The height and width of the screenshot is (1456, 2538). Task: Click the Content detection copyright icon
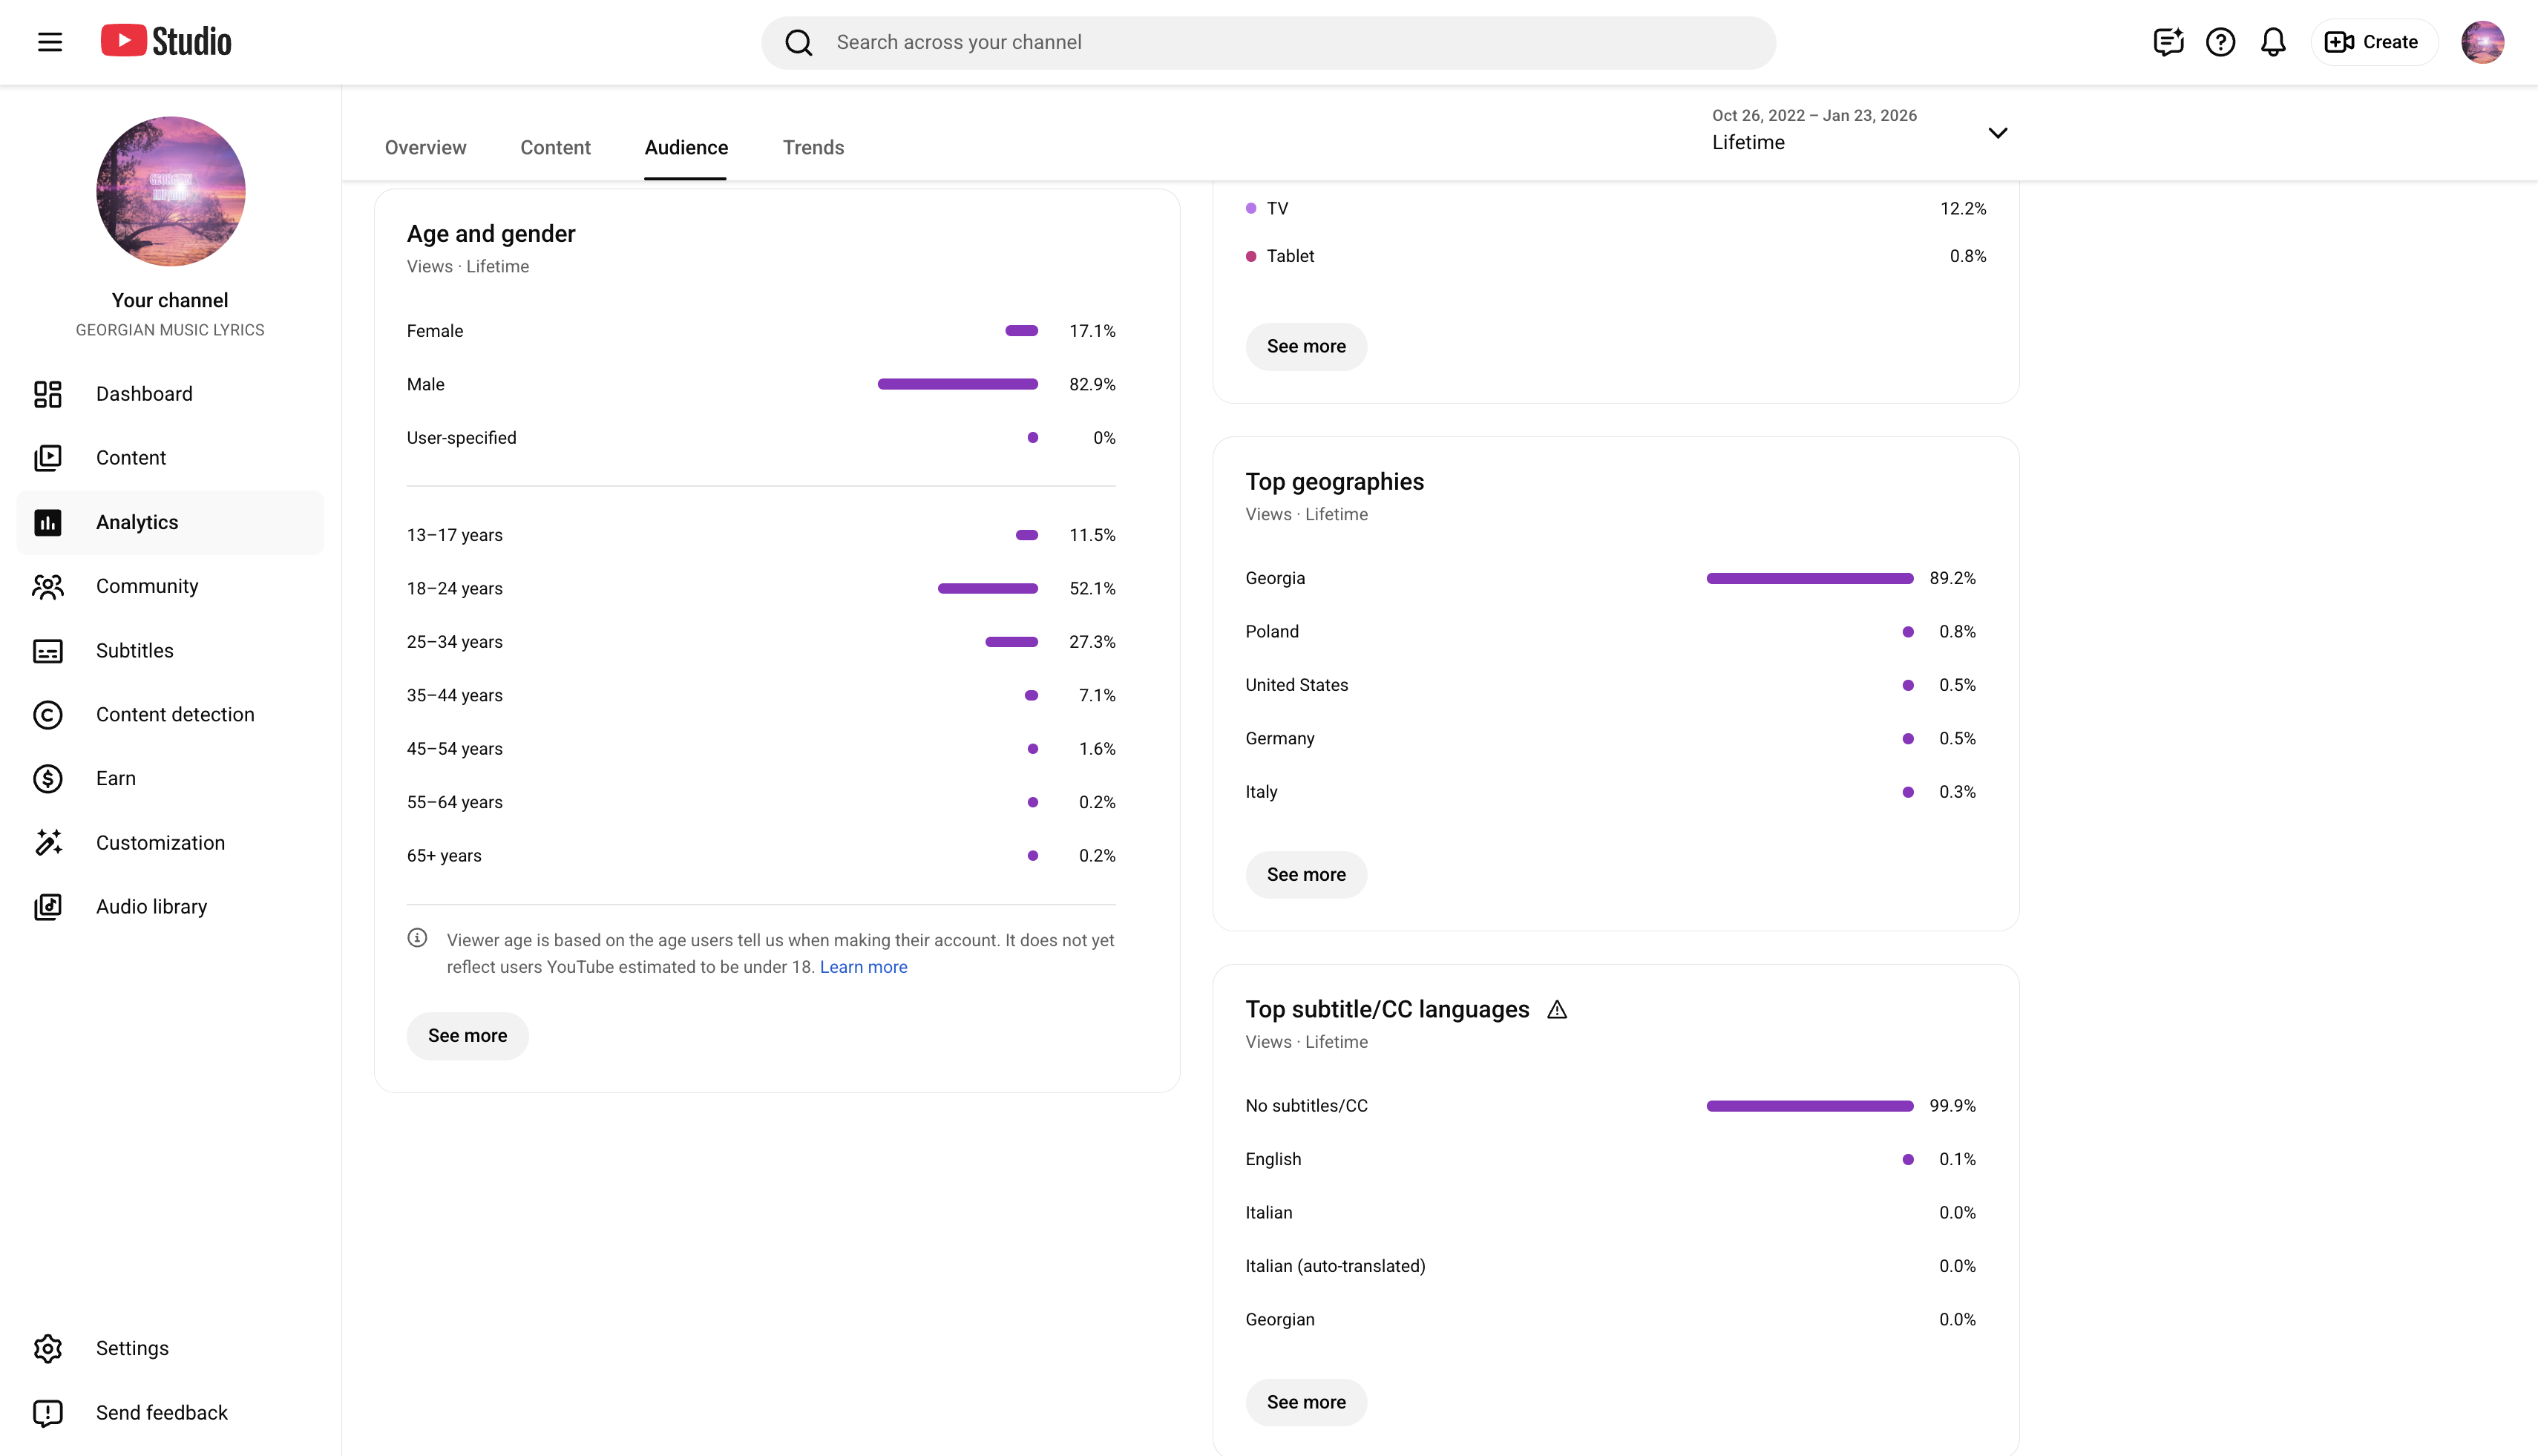tap(48, 715)
